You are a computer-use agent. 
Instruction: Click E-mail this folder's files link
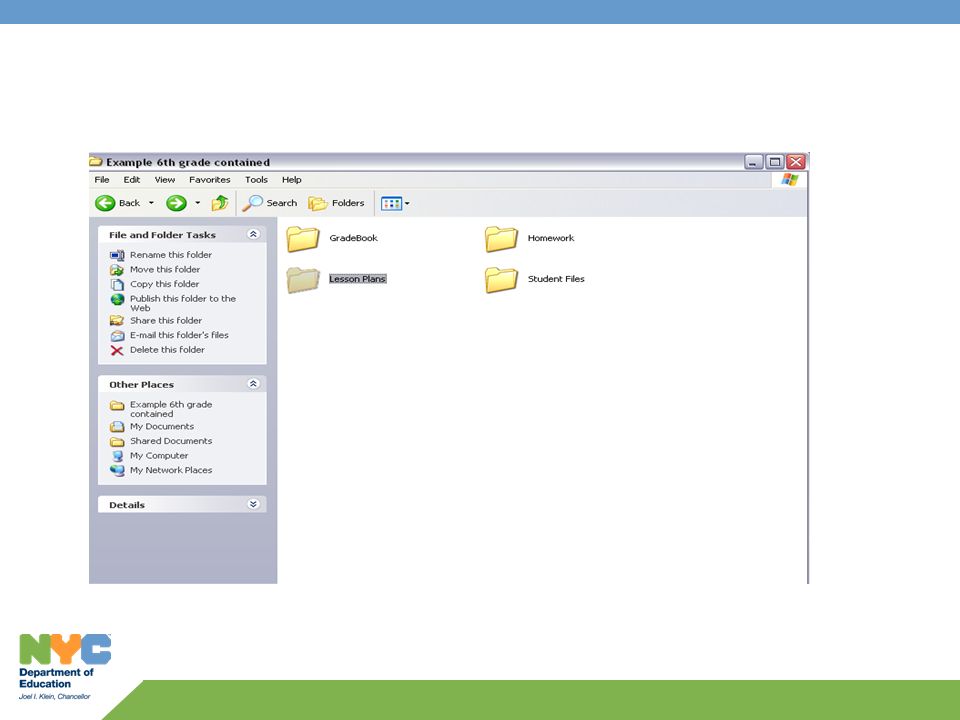179,335
